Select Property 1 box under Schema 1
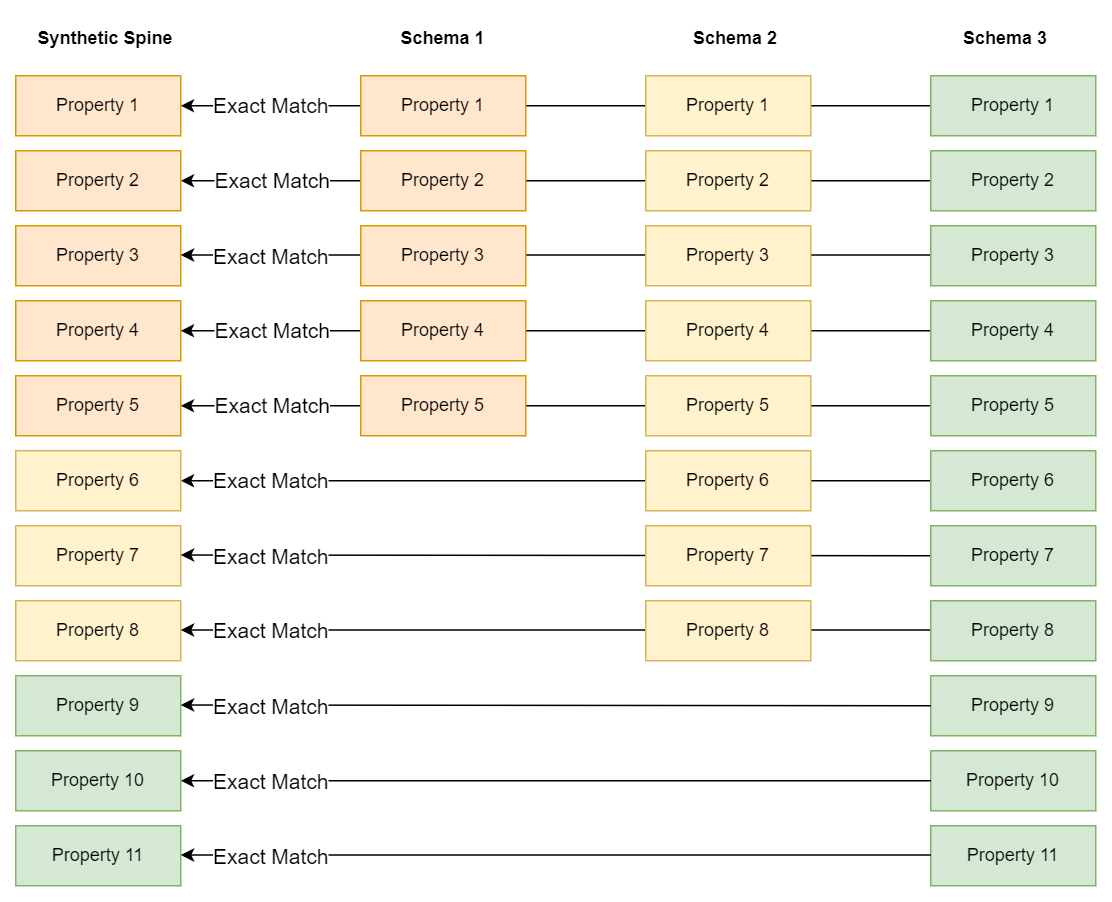The width and height of the screenshot is (1112, 902). click(x=443, y=106)
